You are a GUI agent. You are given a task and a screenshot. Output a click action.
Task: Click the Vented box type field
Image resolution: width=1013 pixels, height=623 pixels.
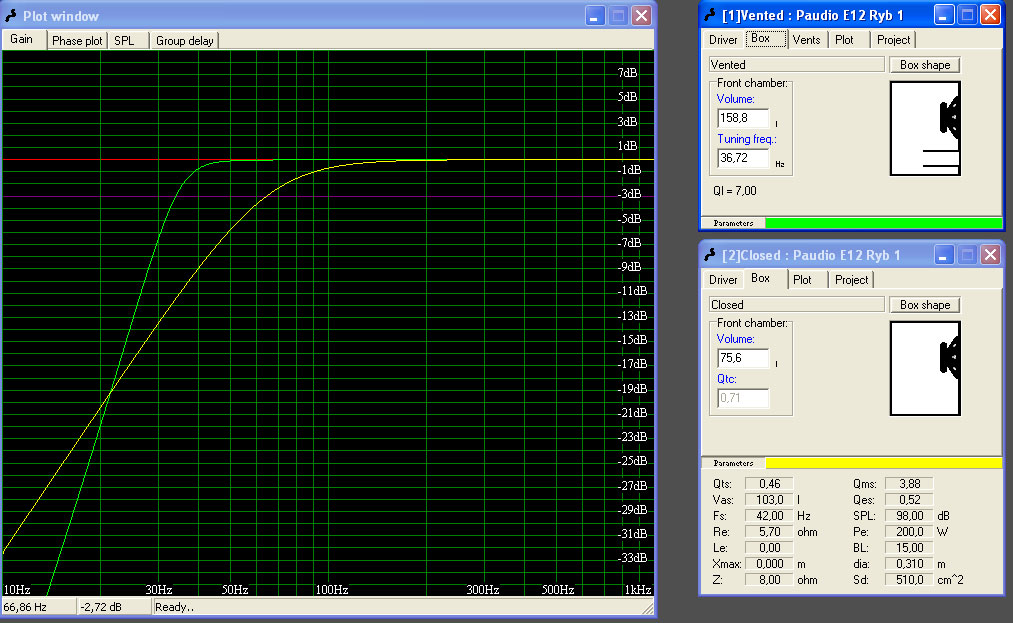pos(796,65)
